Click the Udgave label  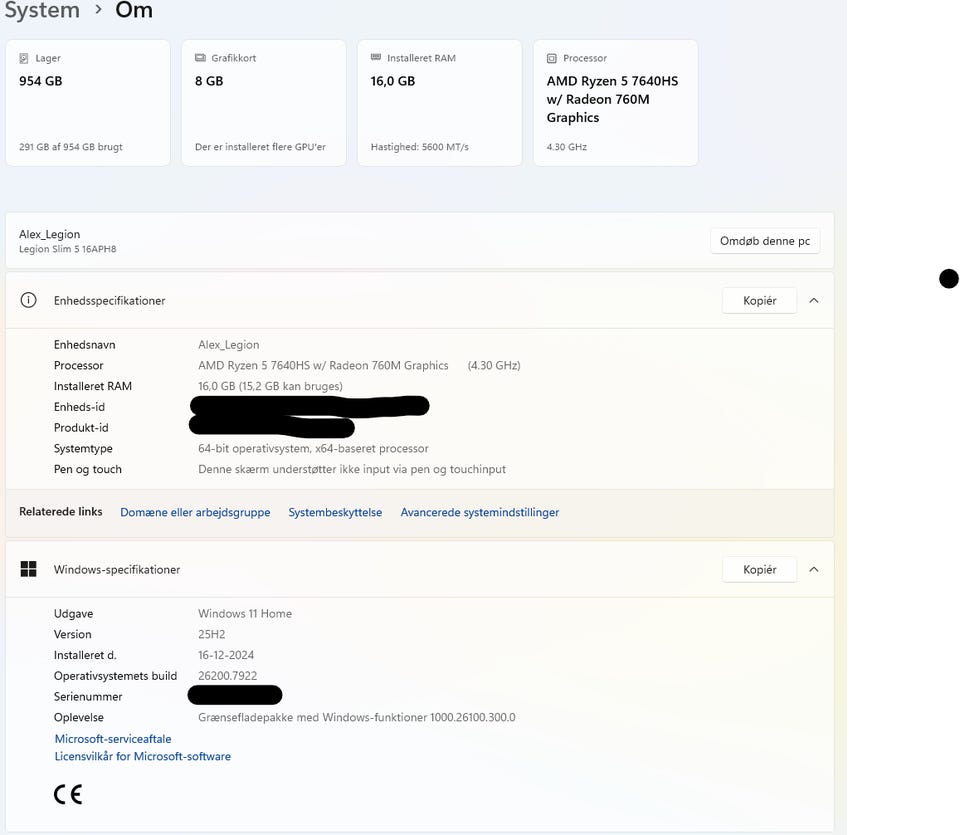73,613
